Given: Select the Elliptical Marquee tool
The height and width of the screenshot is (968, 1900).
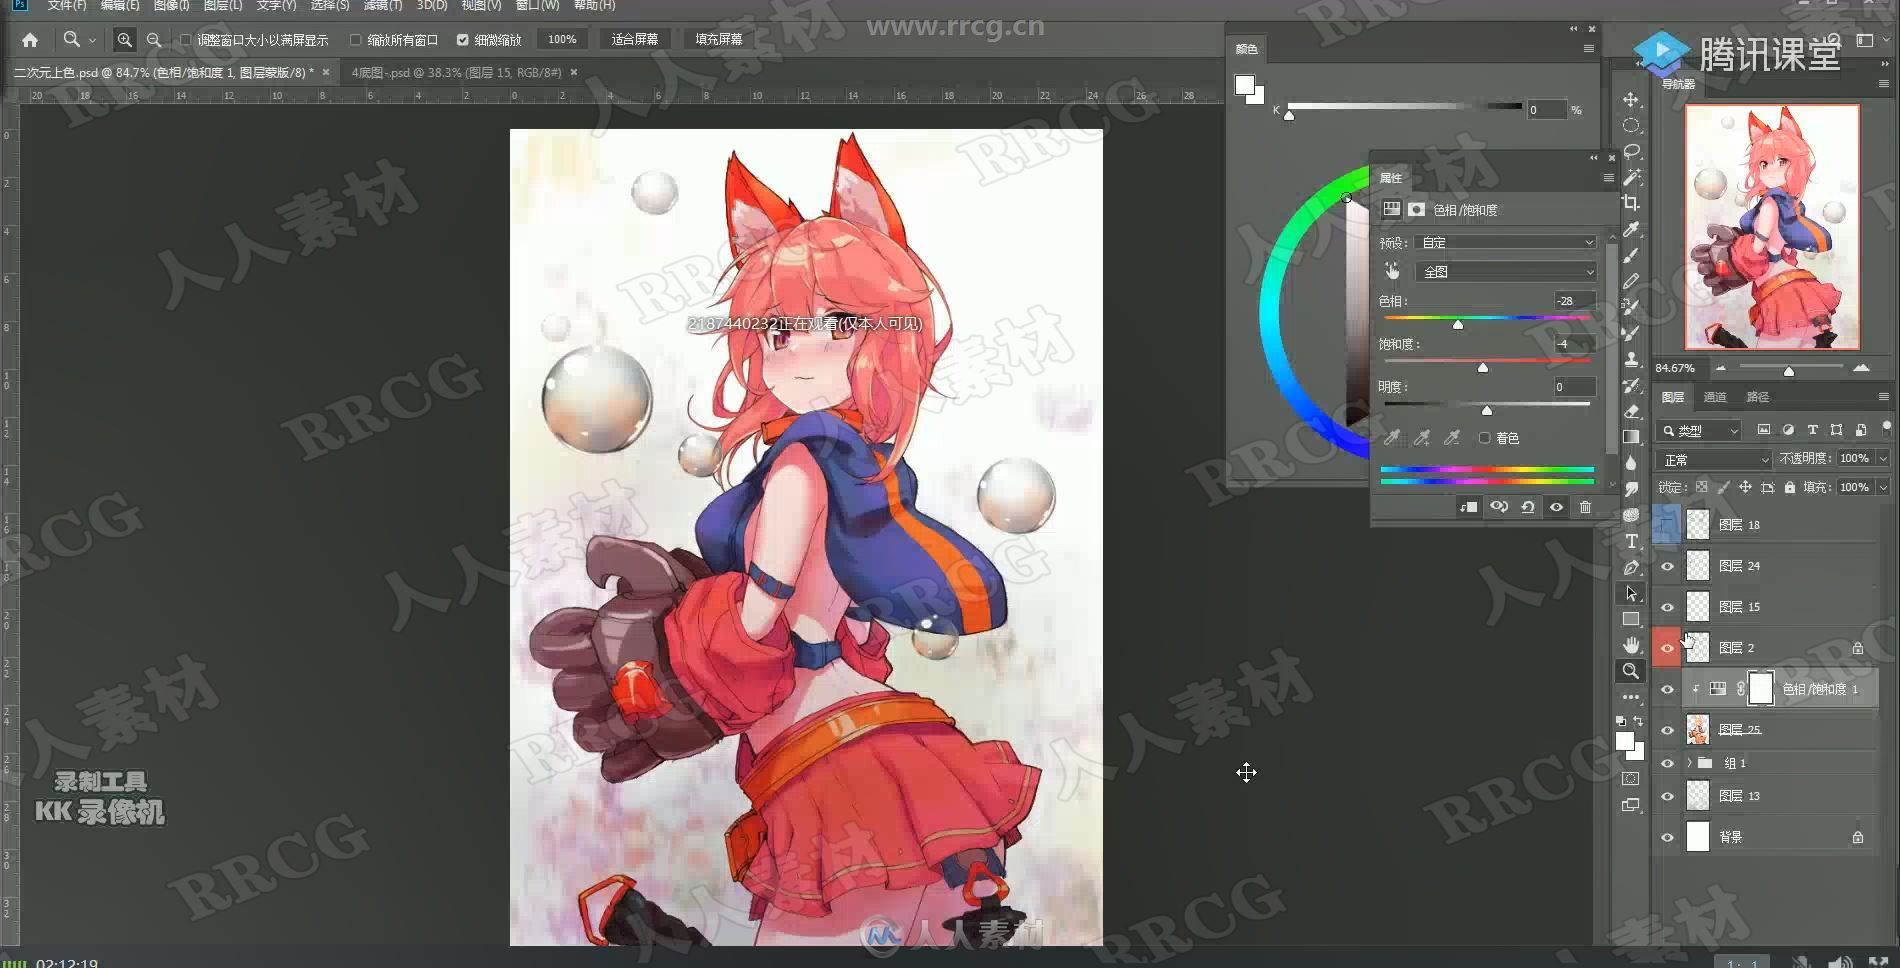Looking at the screenshot, I should click(x=1631, y=126).
